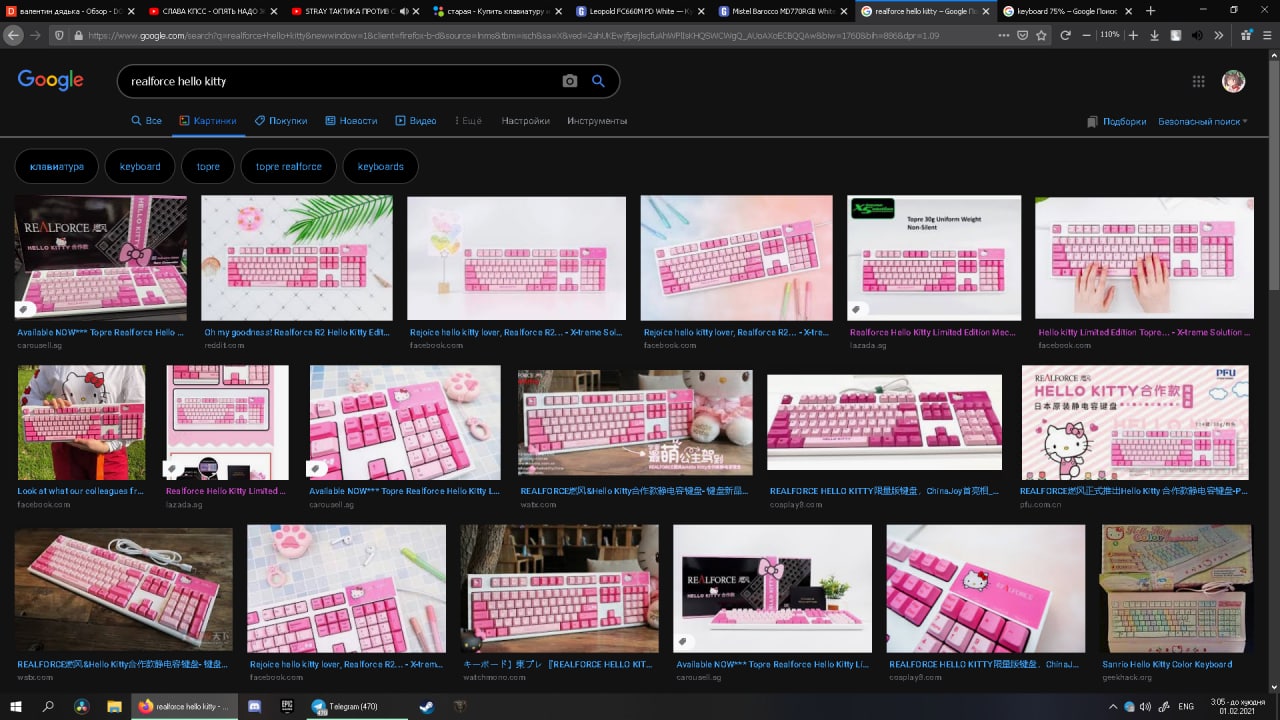Open the Google account avatar menu
Image resolution: width=1280 pixels, height=720 pixels.
click(x=1234, y=81)
